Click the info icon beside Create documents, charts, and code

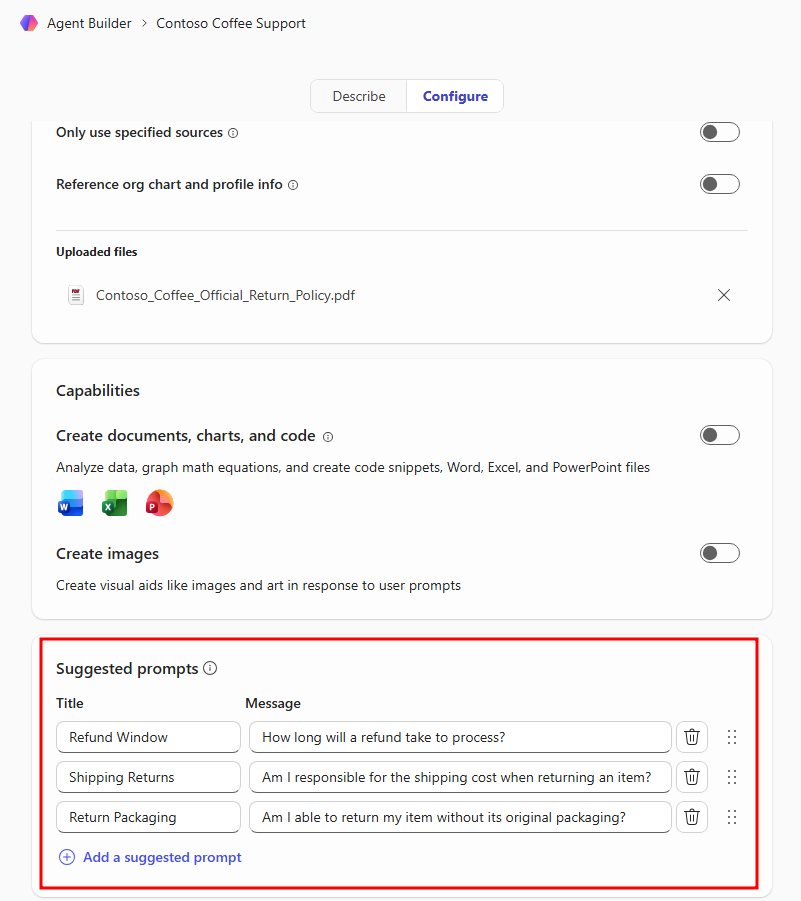pos(328,437)
